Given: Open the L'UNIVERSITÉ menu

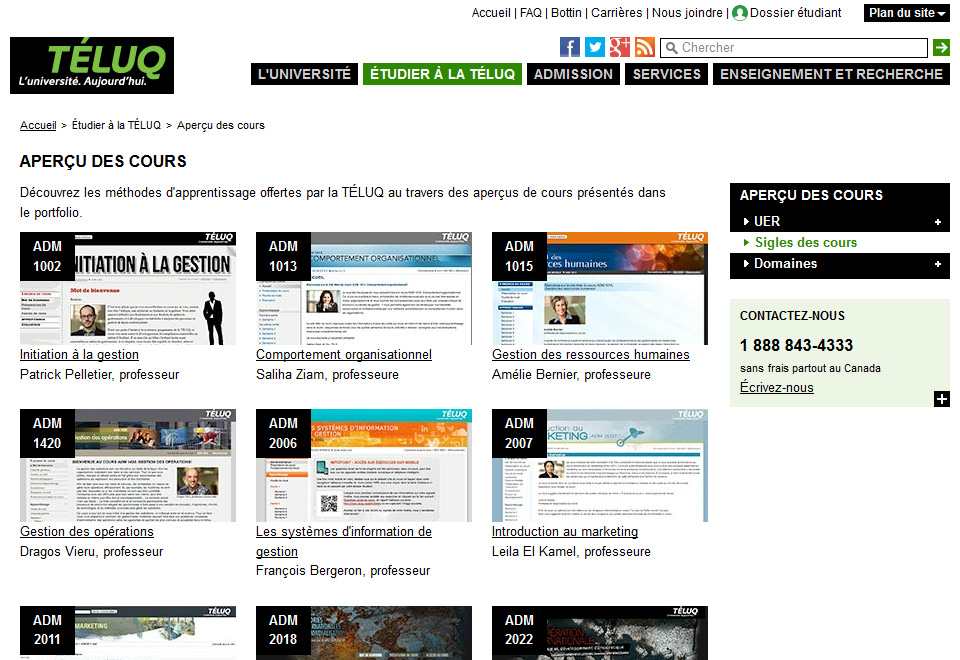Looking at the screenshot, I should click(304, 74).
